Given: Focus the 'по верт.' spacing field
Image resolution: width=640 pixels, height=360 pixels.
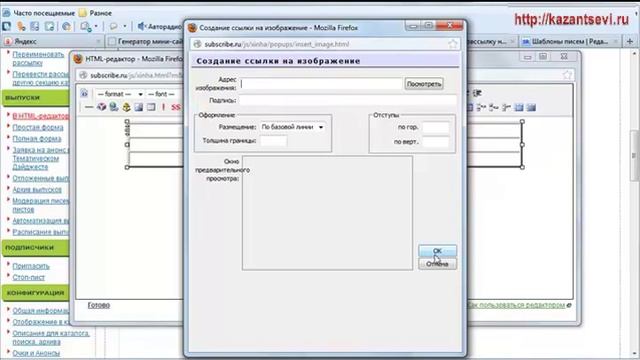Looking at the screenshot, I should [436, 142].
